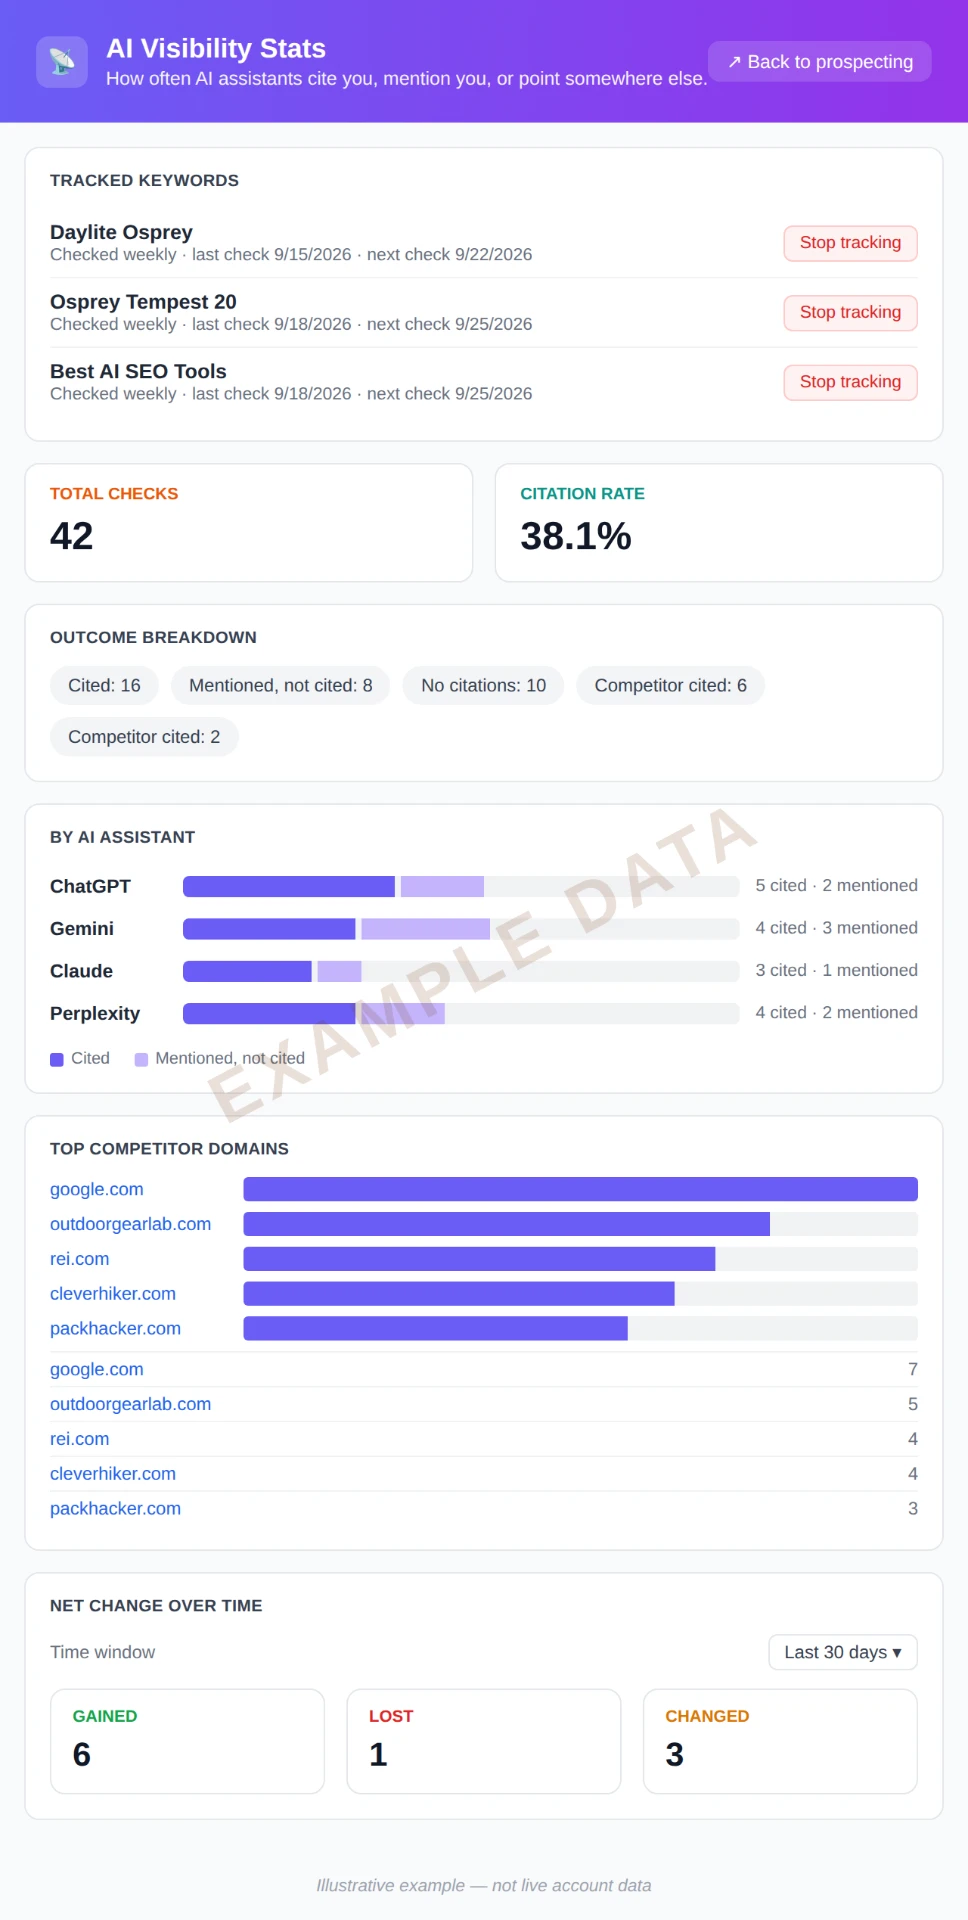Click the Perplexity citation bar
The width and height of the screenshot is (968, 1920).
coord(461,1013)
